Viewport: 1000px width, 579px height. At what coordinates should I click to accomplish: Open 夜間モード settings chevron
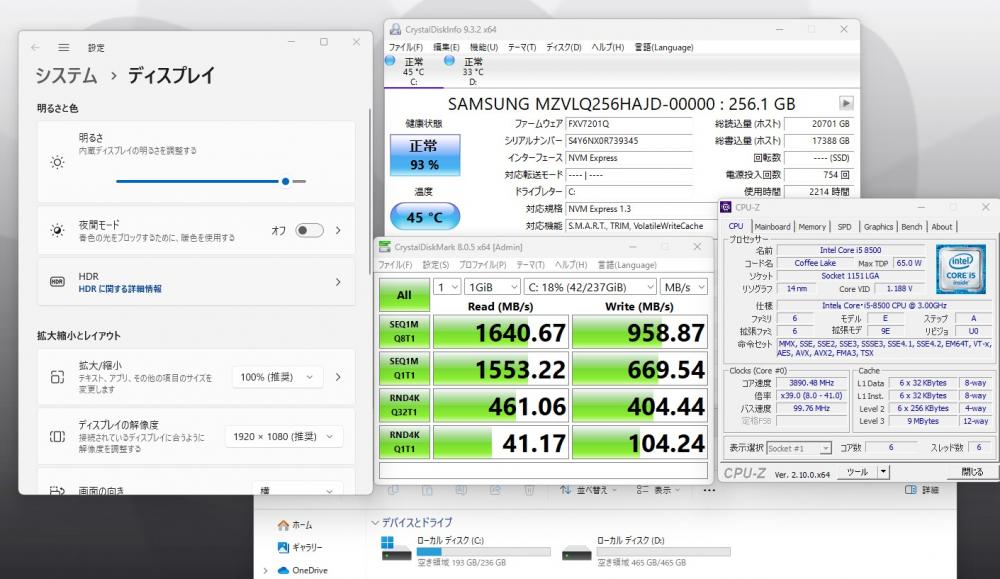(338, 230)
